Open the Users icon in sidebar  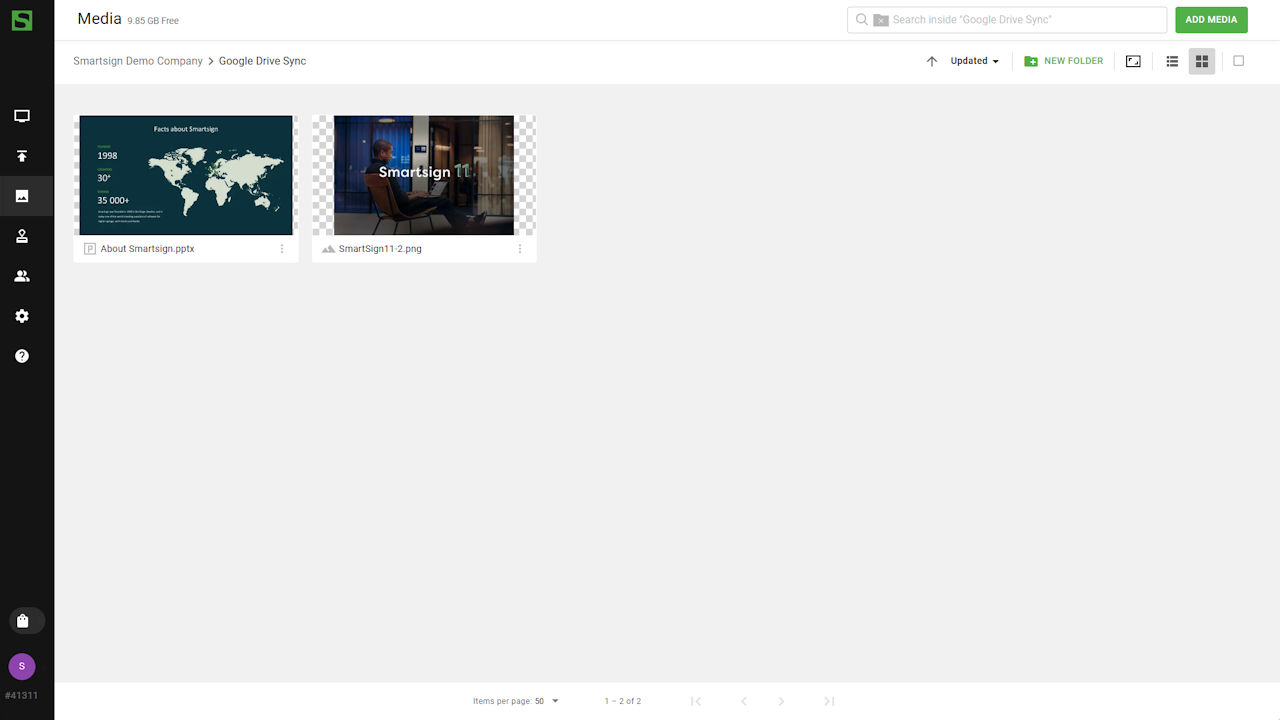point(22,276)
